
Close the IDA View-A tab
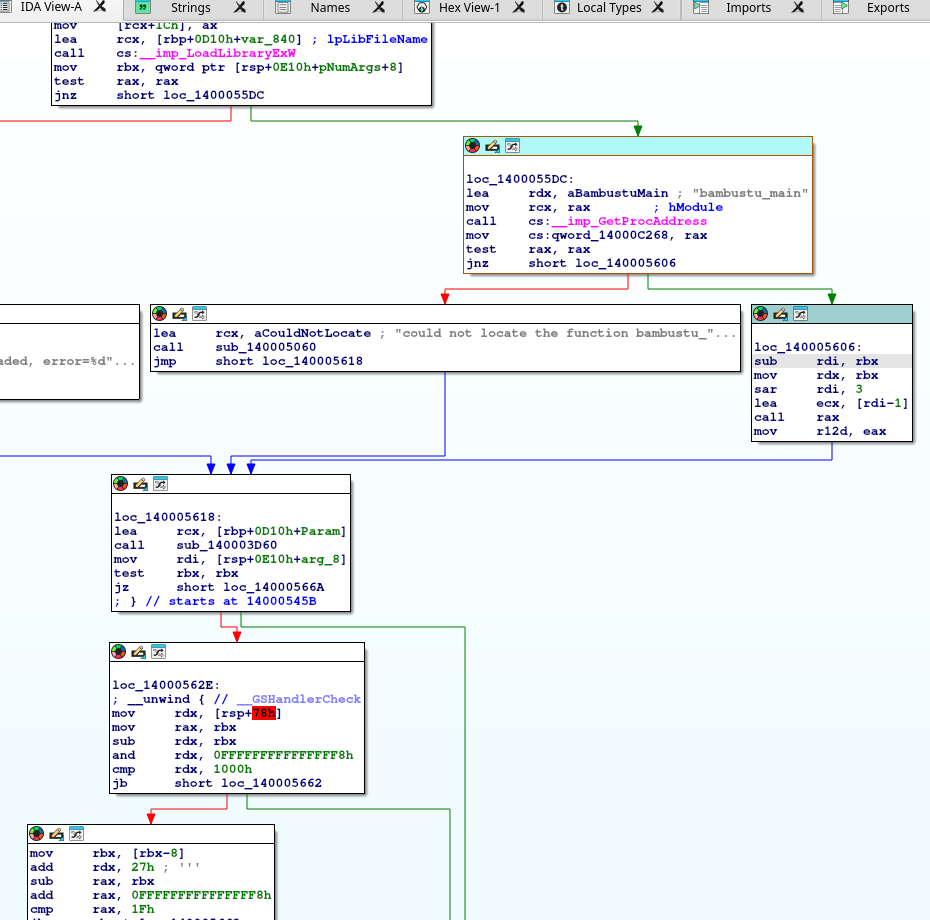[100, 7]
